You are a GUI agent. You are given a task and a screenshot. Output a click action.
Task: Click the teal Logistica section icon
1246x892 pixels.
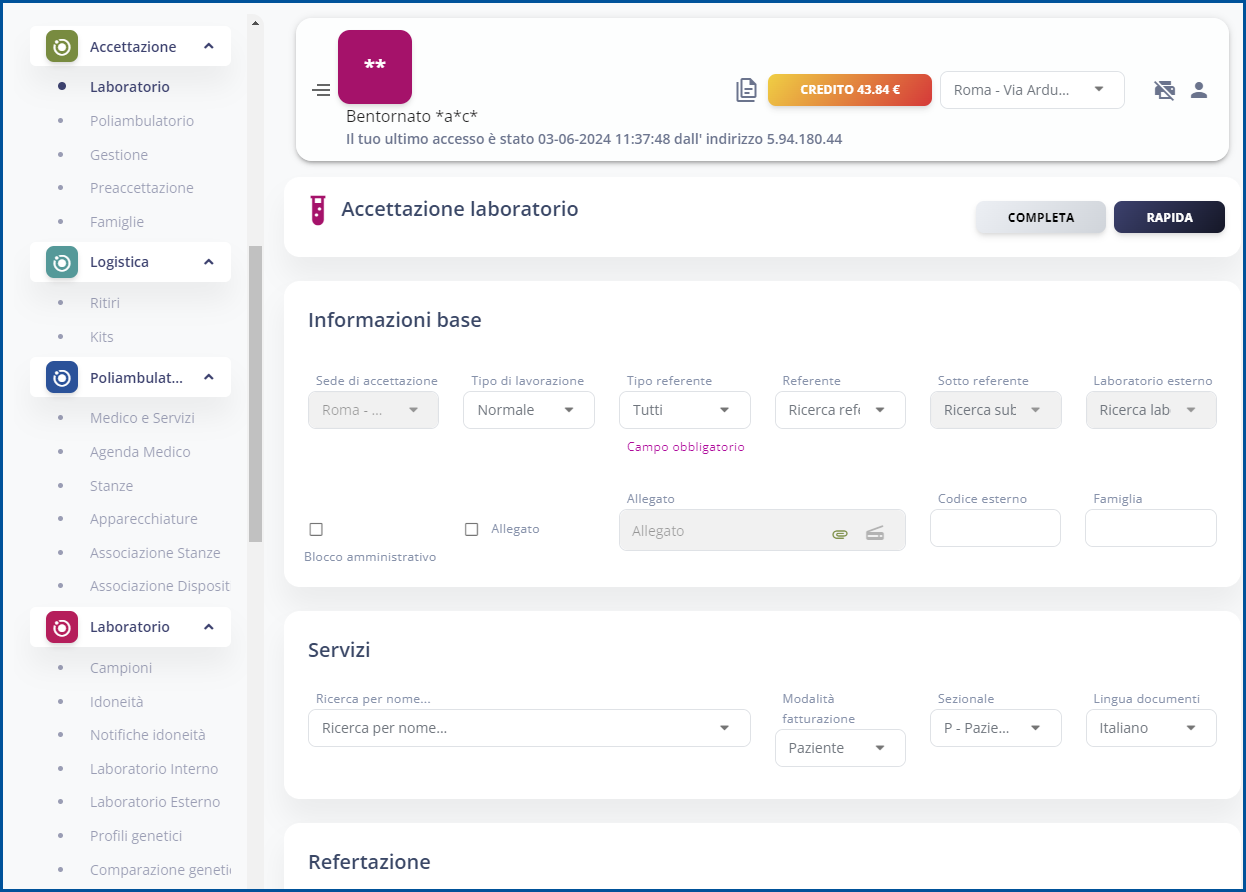tap(62, 262)
